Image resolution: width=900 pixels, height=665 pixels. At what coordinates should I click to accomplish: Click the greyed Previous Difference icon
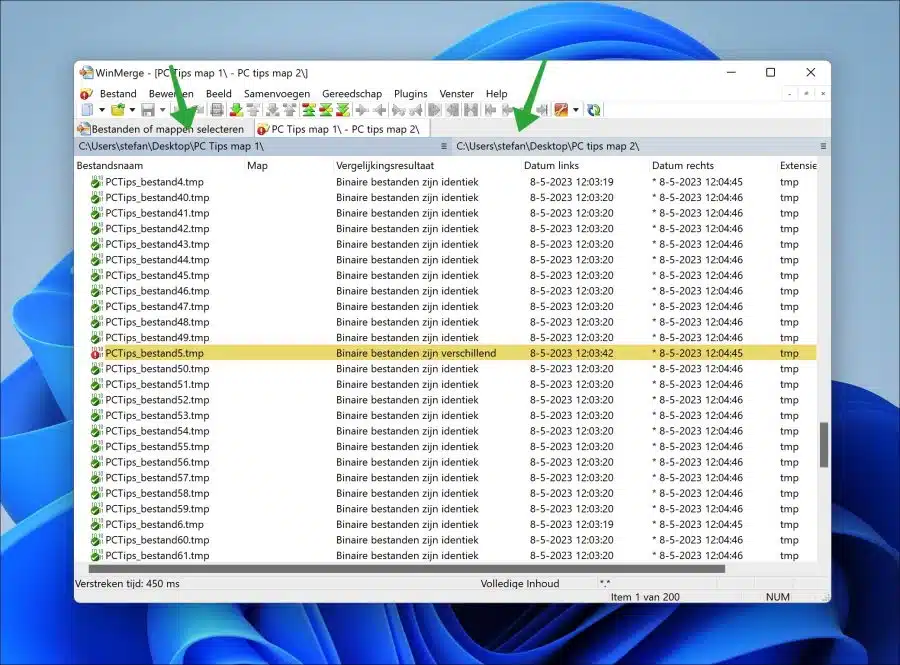click(x=253, y=110)
